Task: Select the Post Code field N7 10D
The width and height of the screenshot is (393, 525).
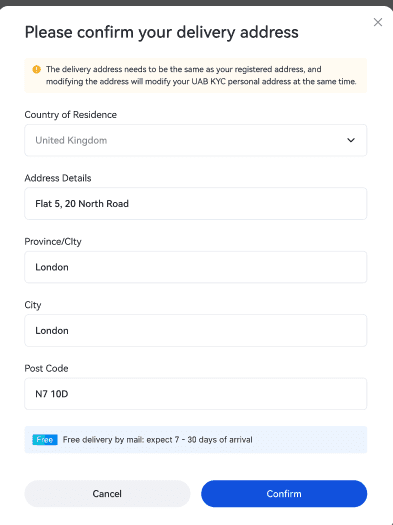Action: tap(195, 394)
